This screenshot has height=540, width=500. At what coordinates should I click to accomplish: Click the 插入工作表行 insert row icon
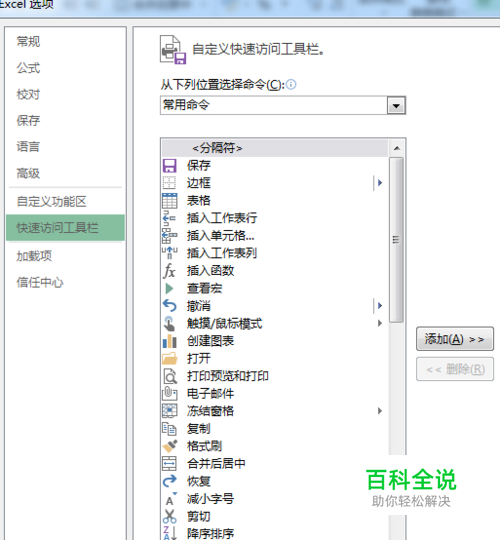coord(169,218)
